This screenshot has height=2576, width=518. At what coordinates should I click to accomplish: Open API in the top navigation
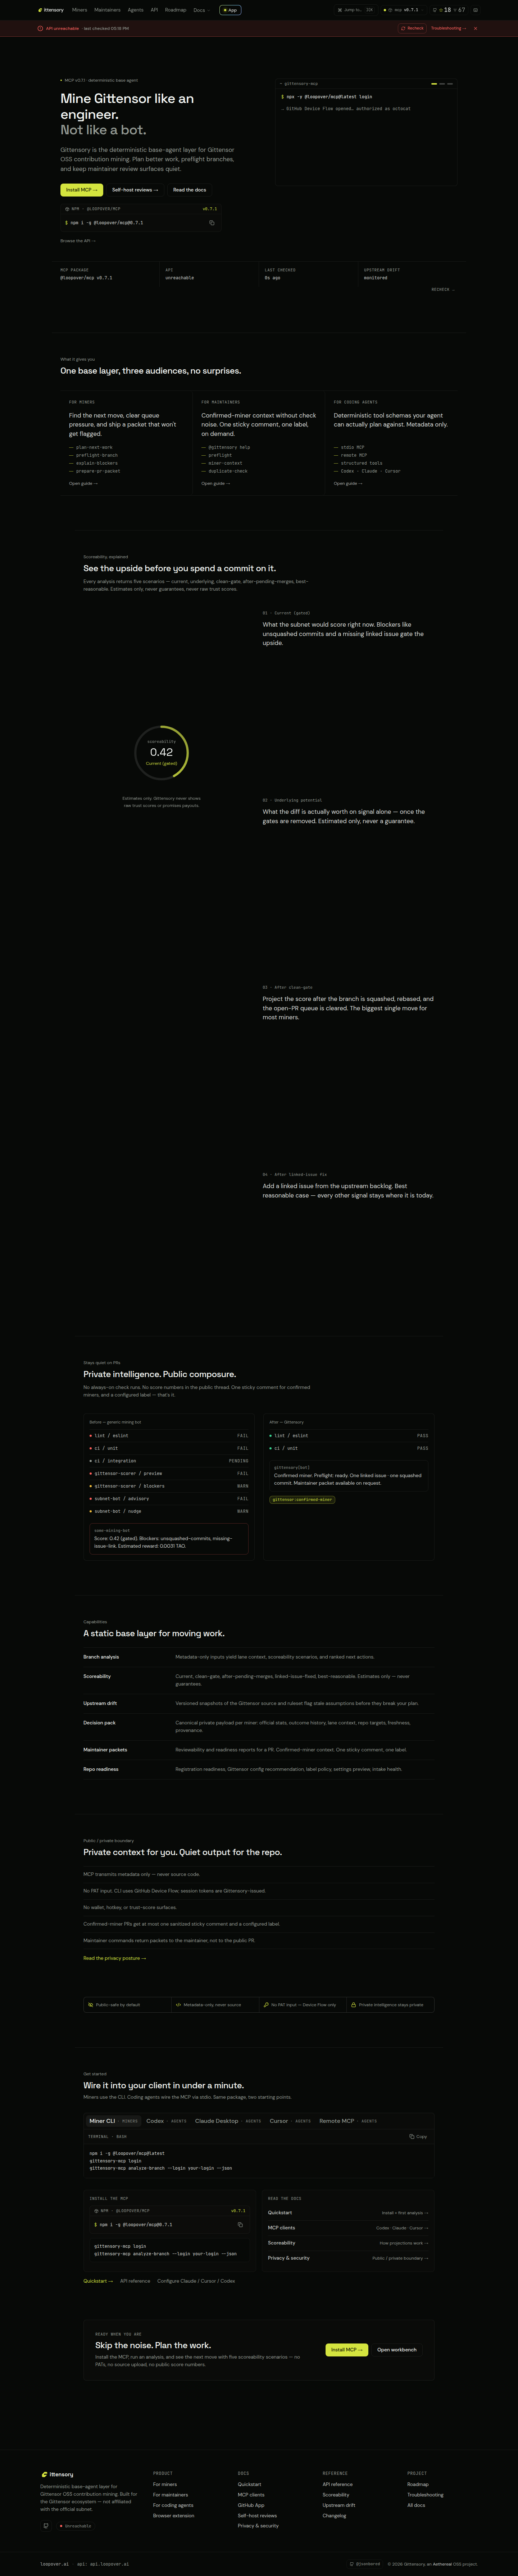pos(154,10)
